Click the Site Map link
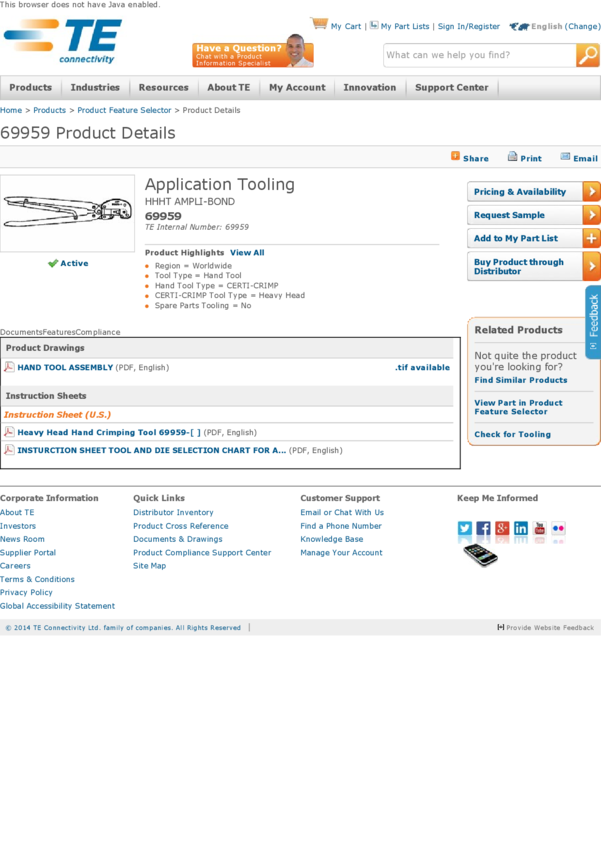 150,565
